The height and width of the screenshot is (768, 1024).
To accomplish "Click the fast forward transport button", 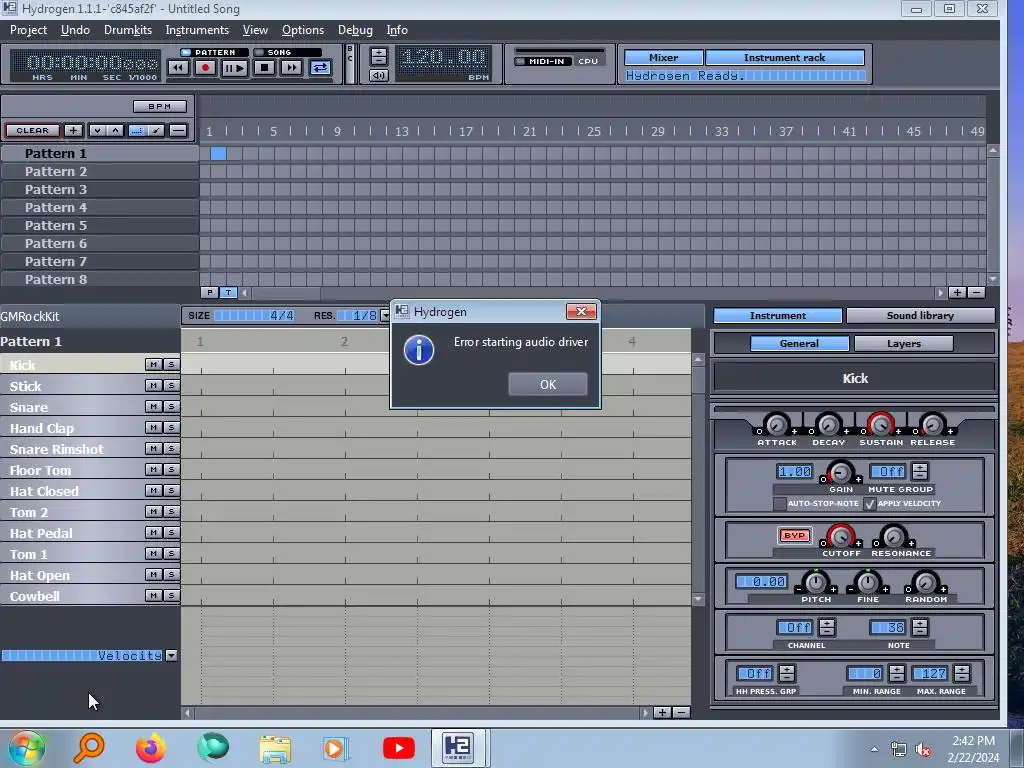I will click(291, 67).
